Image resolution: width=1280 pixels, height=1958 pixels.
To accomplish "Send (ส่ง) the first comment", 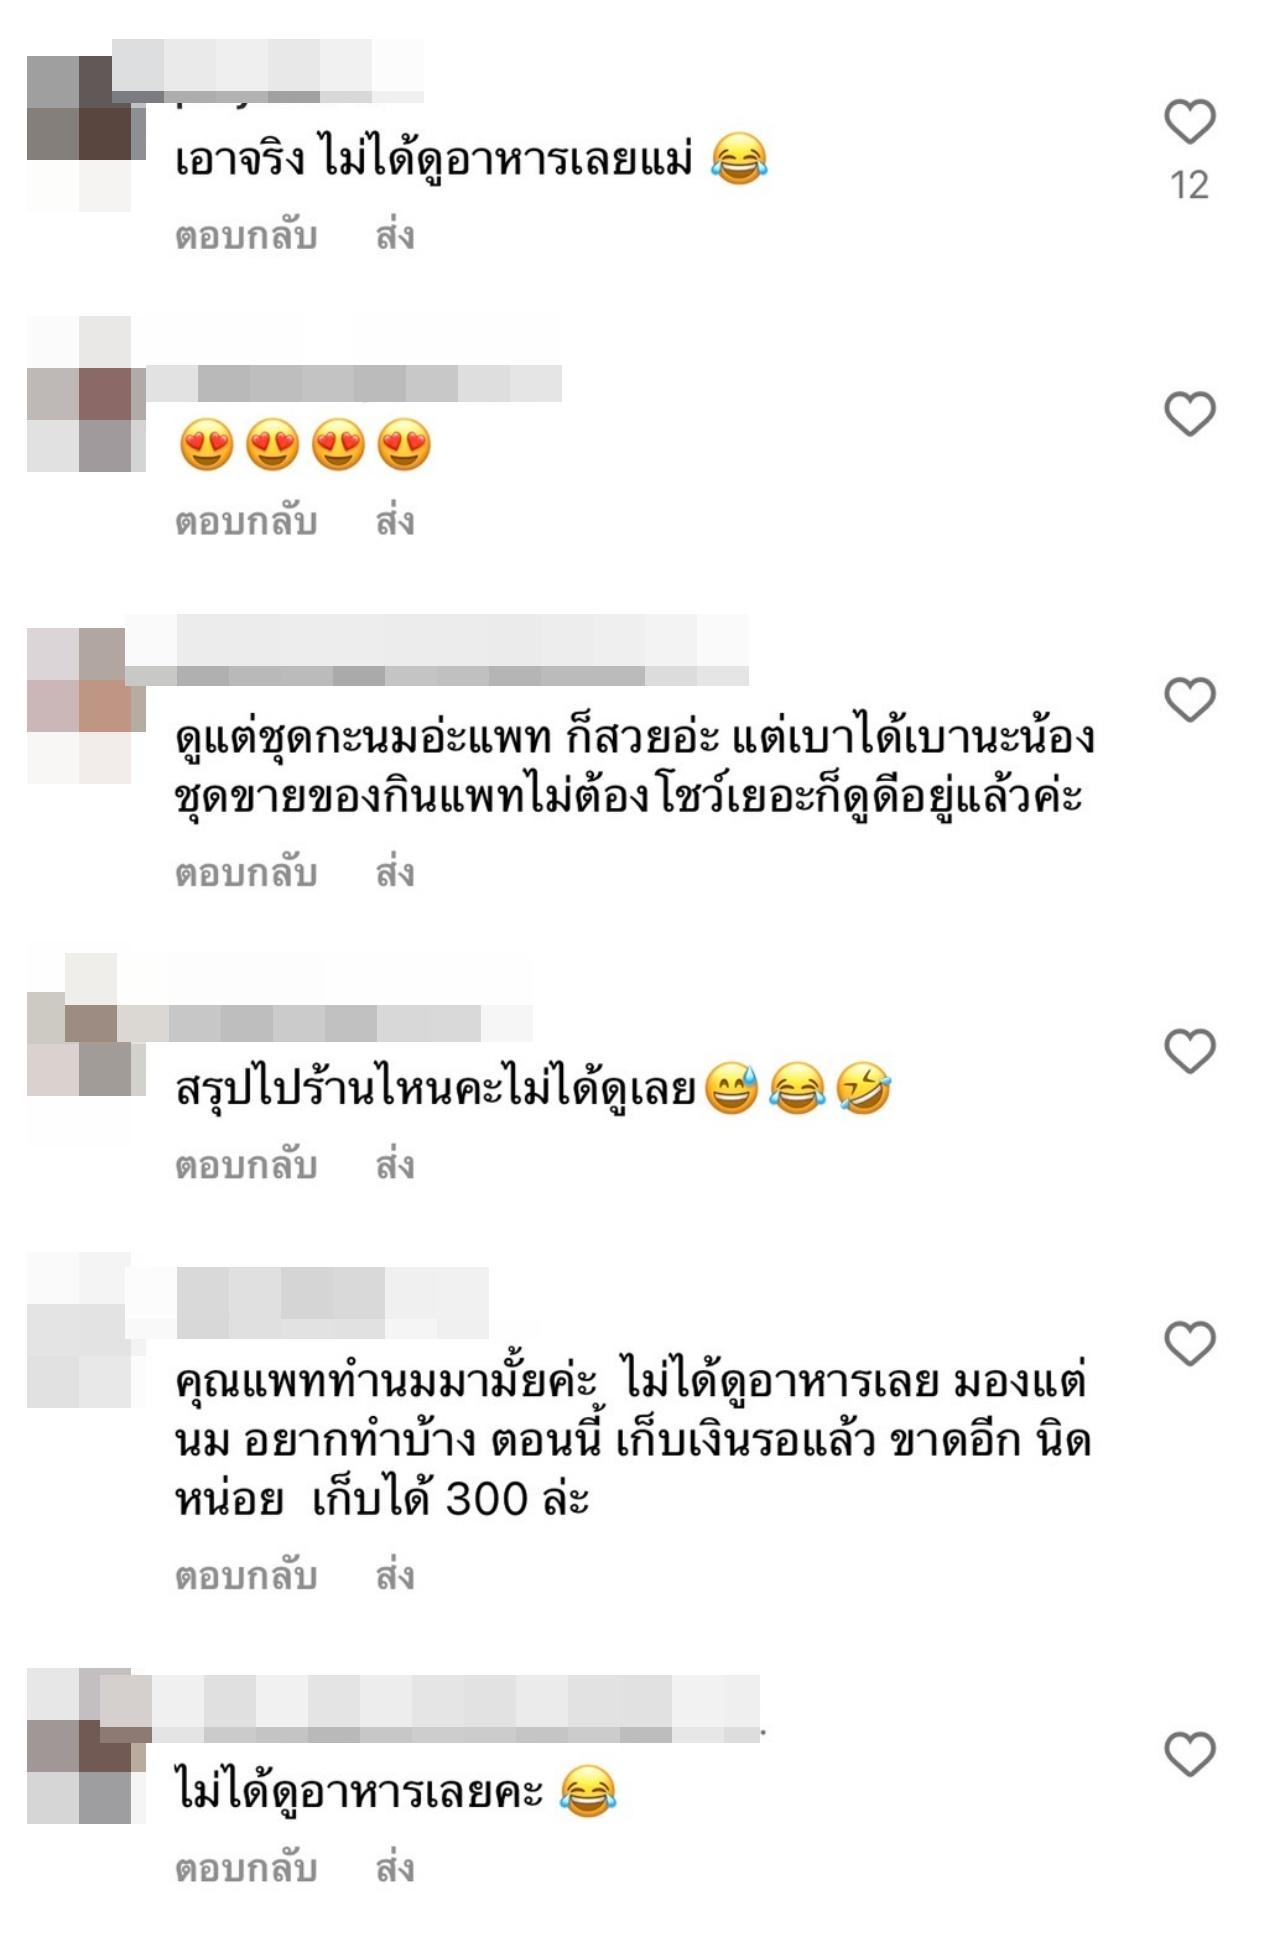I will point(395,236).
